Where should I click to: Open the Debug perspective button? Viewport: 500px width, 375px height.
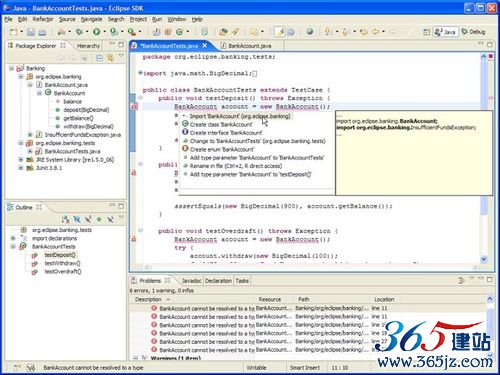tap(473, 32)
